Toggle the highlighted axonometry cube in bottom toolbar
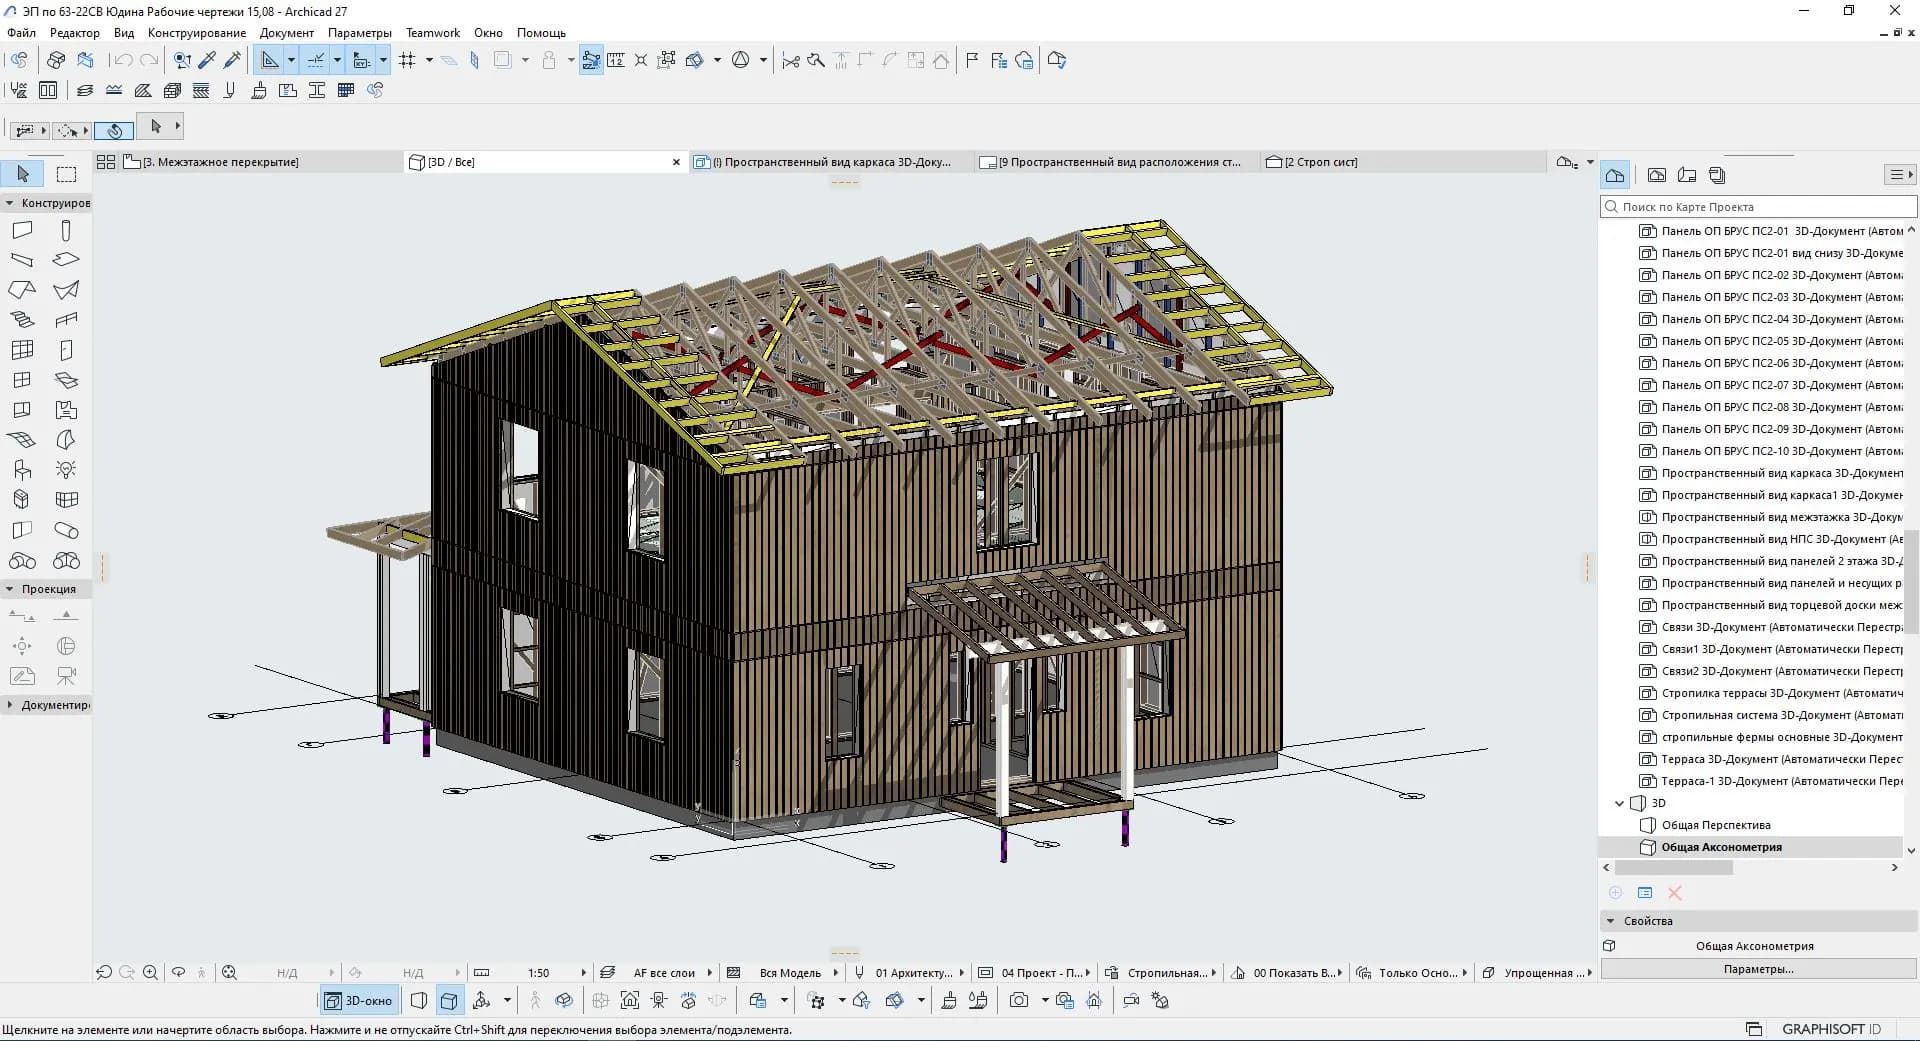Image resolution: width=1920 pixels, height=1041 pixels. 450,1000
